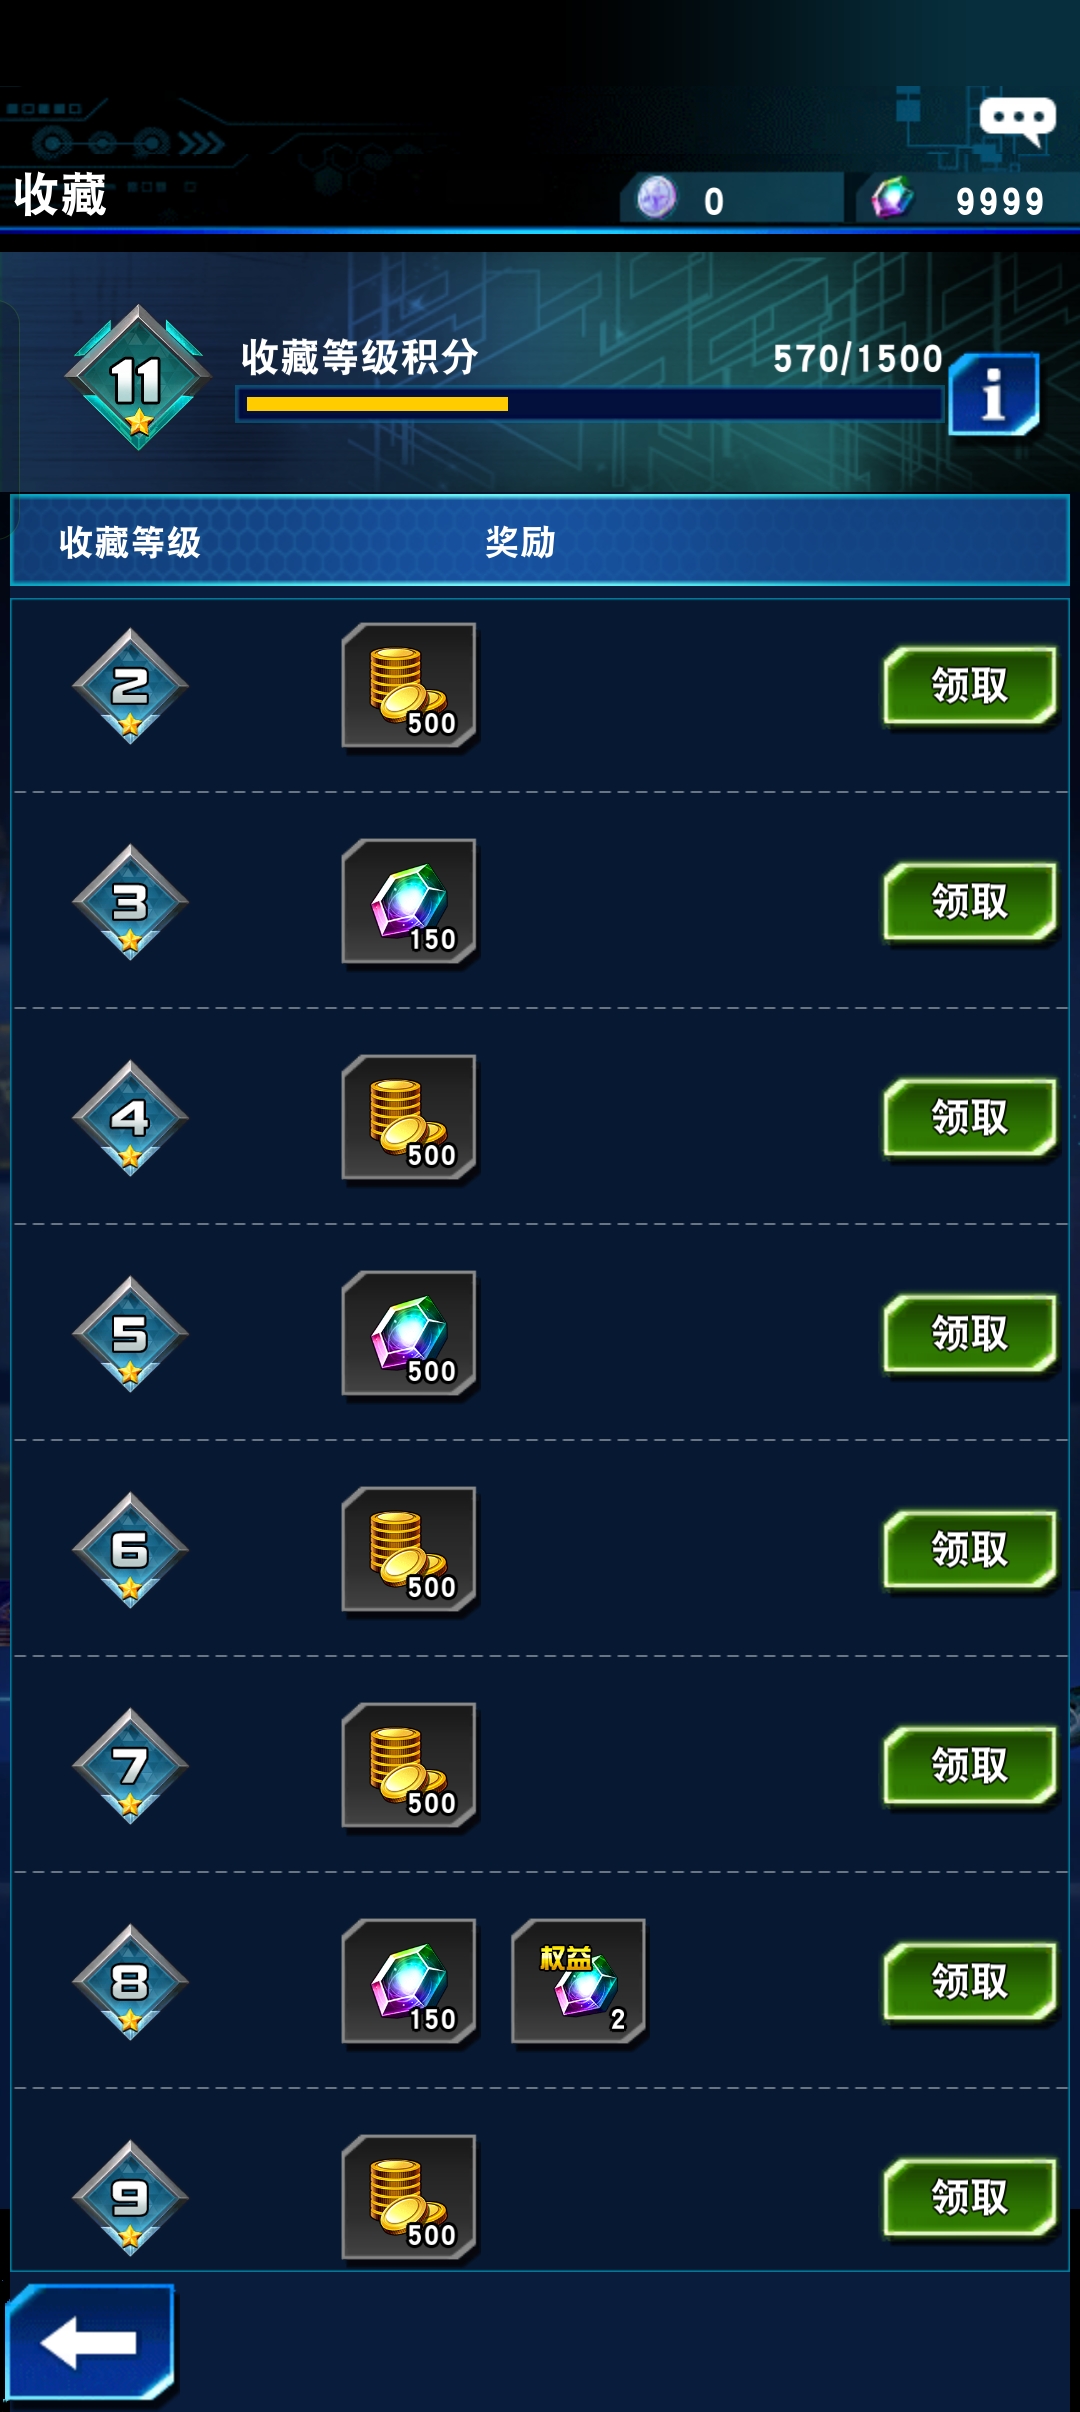Screen dimensions: 1080x2412
Task: Click the 奖励 column header
Action: 520,542
